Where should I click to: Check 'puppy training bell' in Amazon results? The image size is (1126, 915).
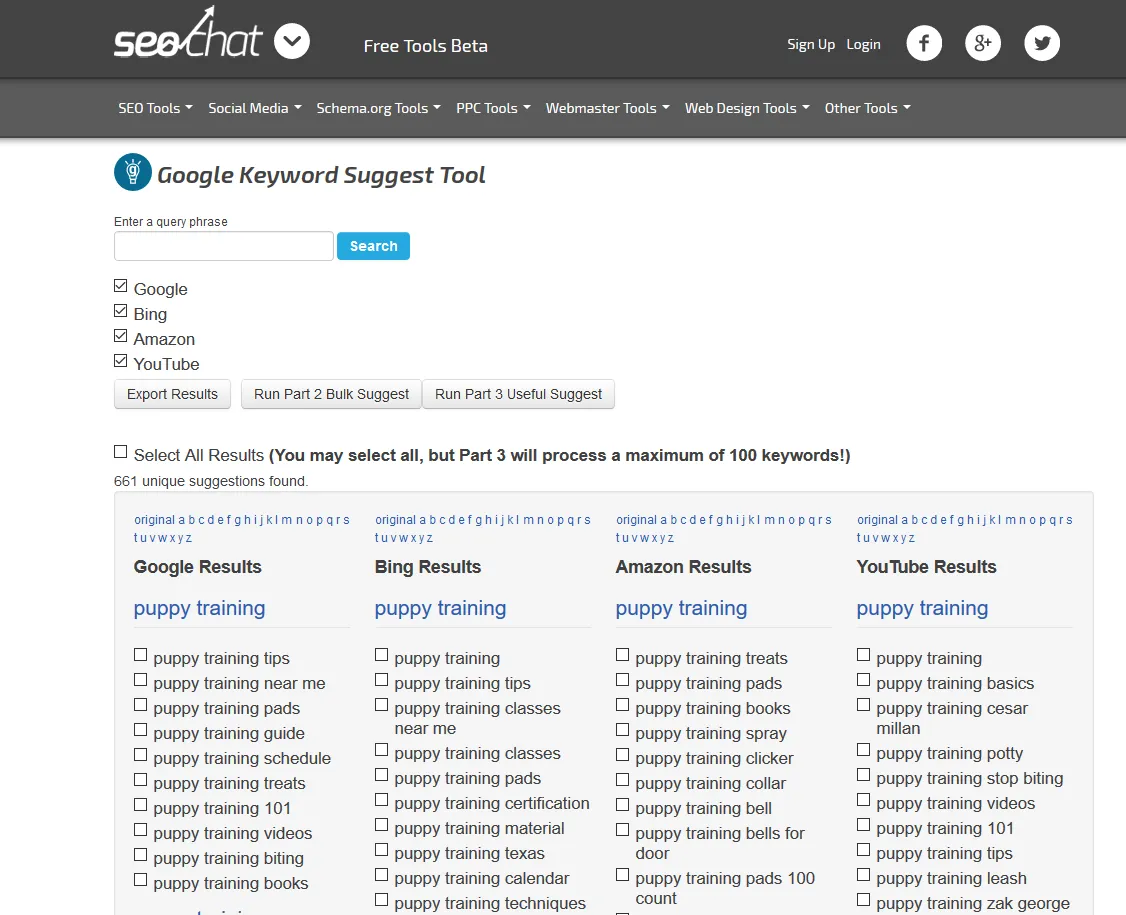(623, 805)
